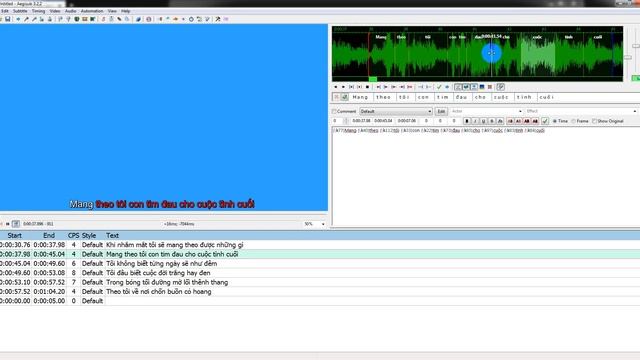640x360 pixels.
Task: Pick the outline color AB button
Action: click(x=527, y=121)
